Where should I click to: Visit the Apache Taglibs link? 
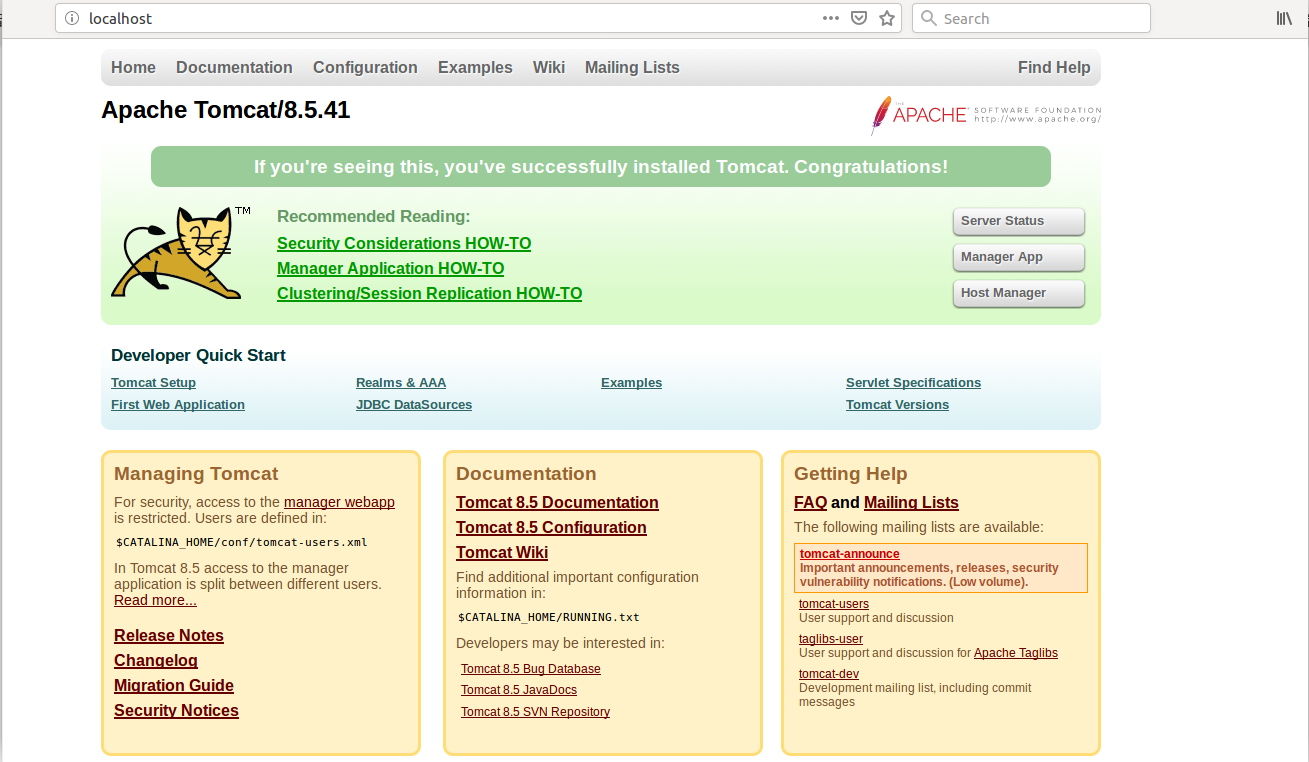(x=1016, y=653)
